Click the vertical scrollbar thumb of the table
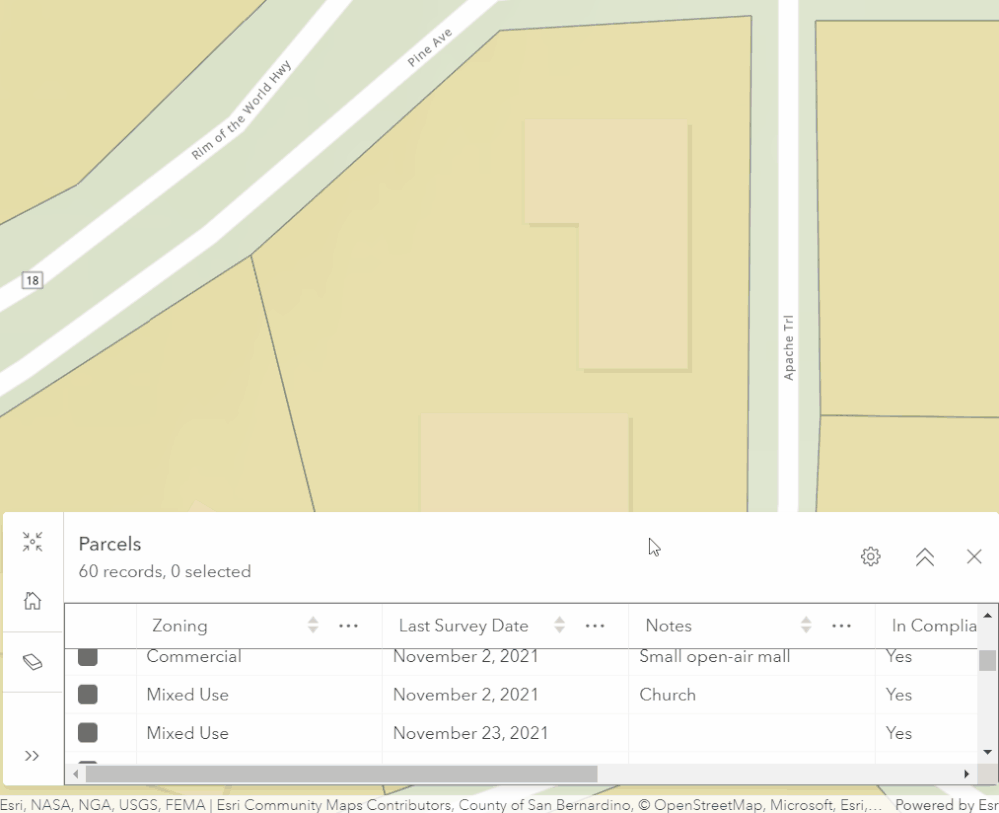This screenshot has width=999, height=813. pyautogui.click(x=988, y=660)
